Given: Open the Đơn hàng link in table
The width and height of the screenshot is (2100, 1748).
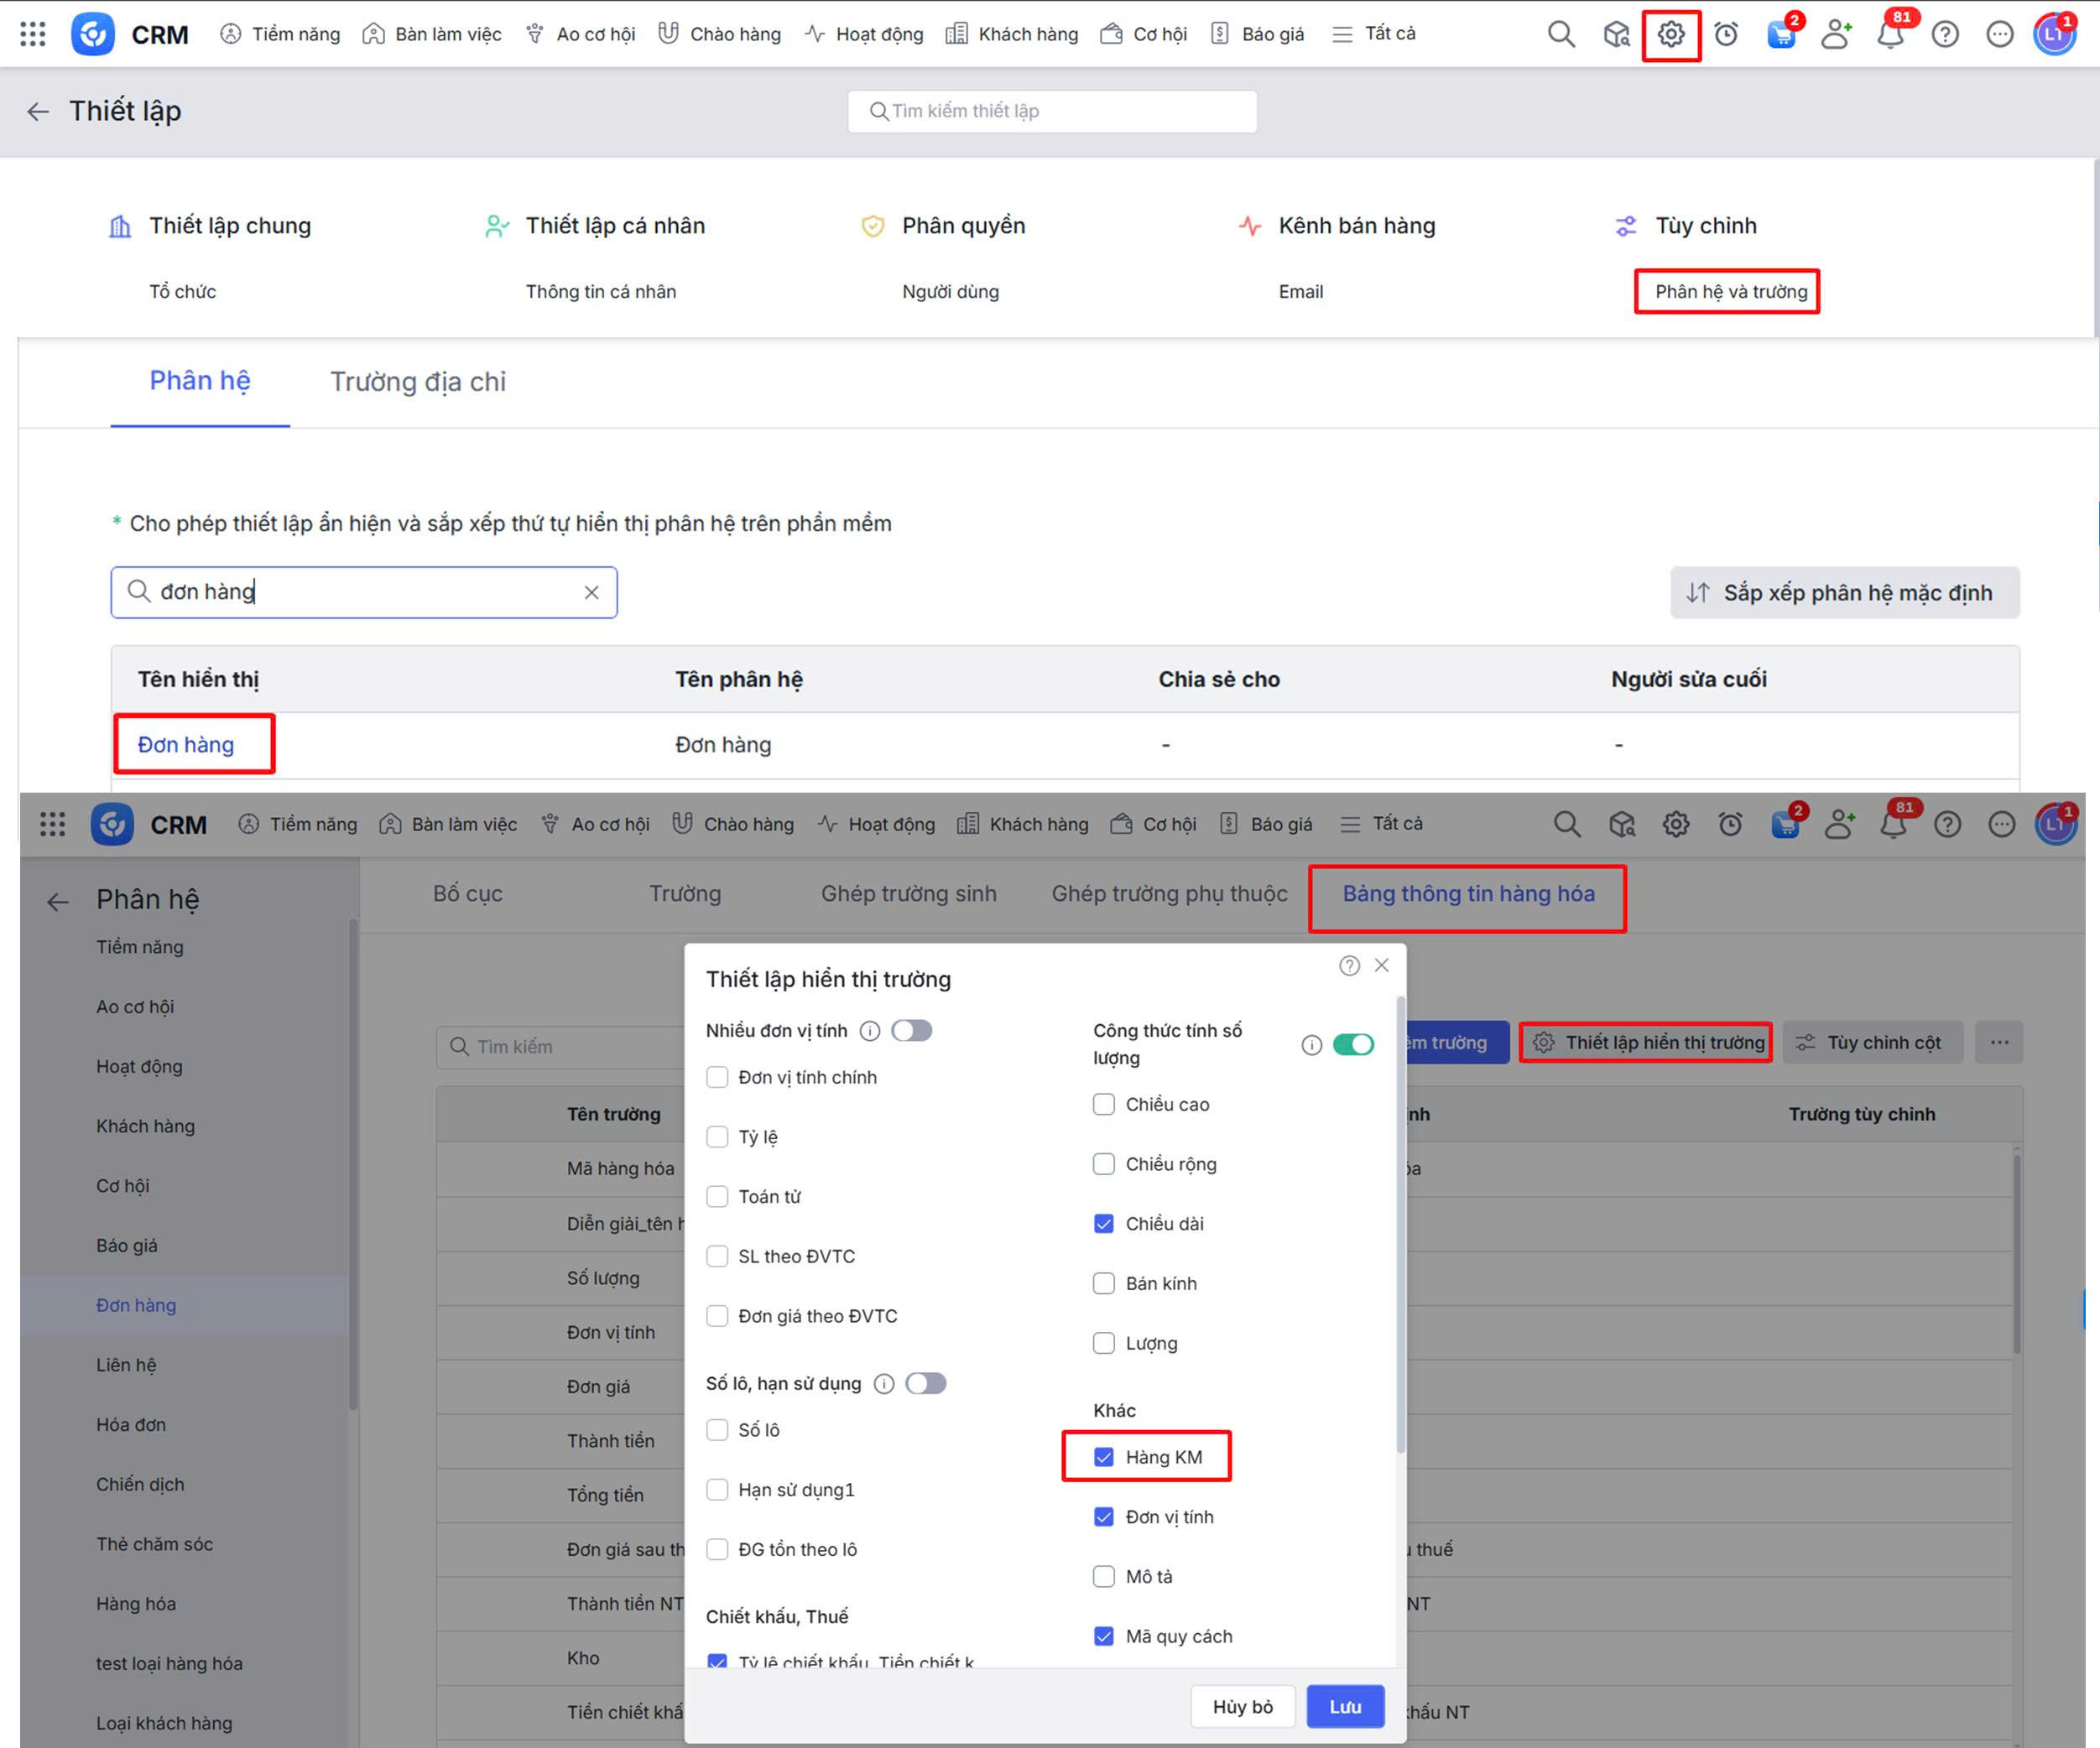Looking at the screenshot, I should 186,744.
